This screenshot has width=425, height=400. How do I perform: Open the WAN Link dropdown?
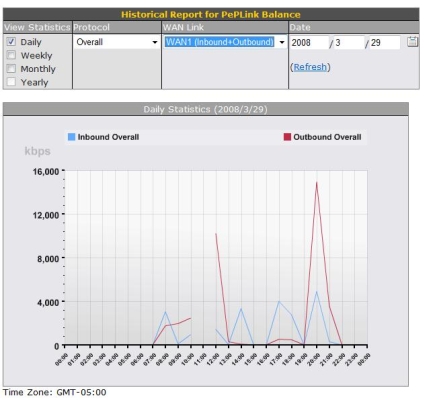tap(225, 42)
